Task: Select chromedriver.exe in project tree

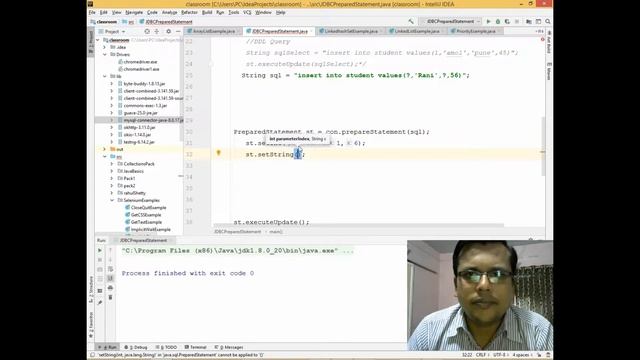Action: (140, 62)
